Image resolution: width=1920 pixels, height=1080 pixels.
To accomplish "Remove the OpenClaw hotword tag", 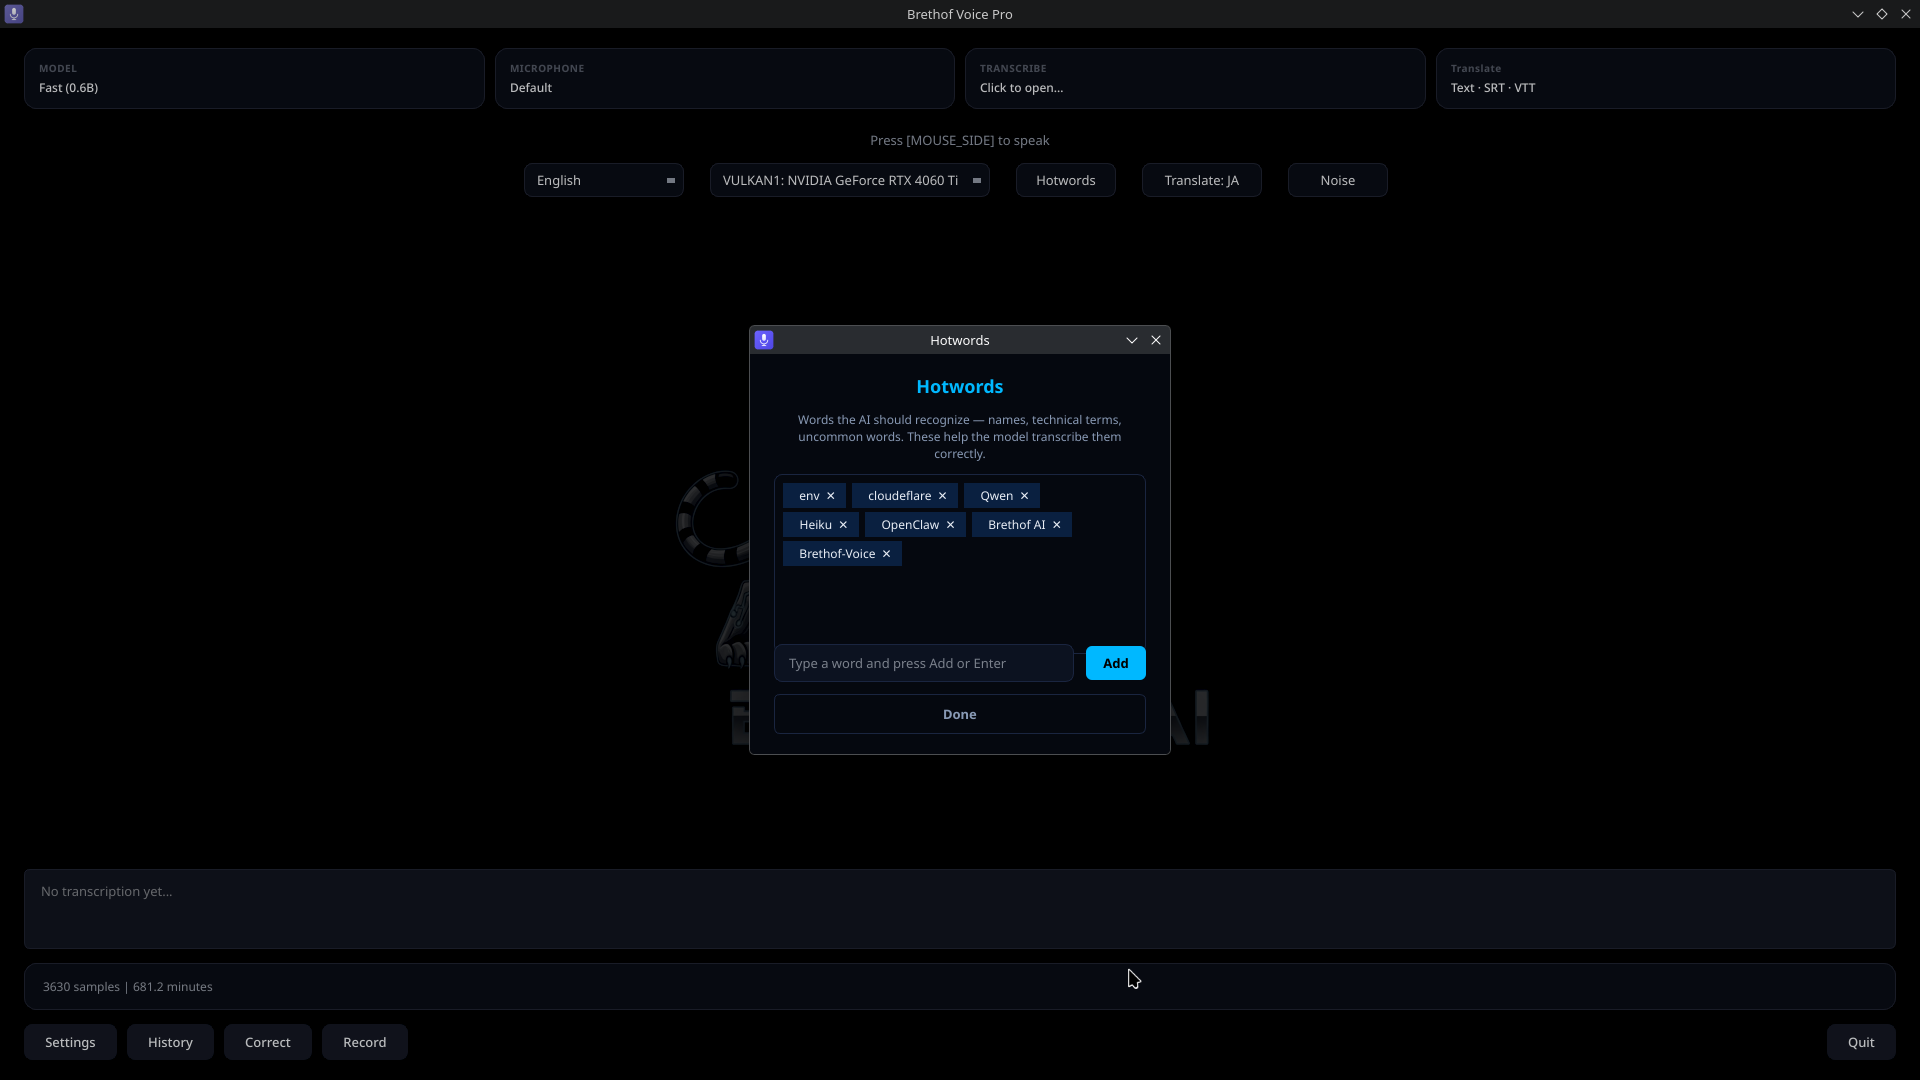I will tap(950, 525).
